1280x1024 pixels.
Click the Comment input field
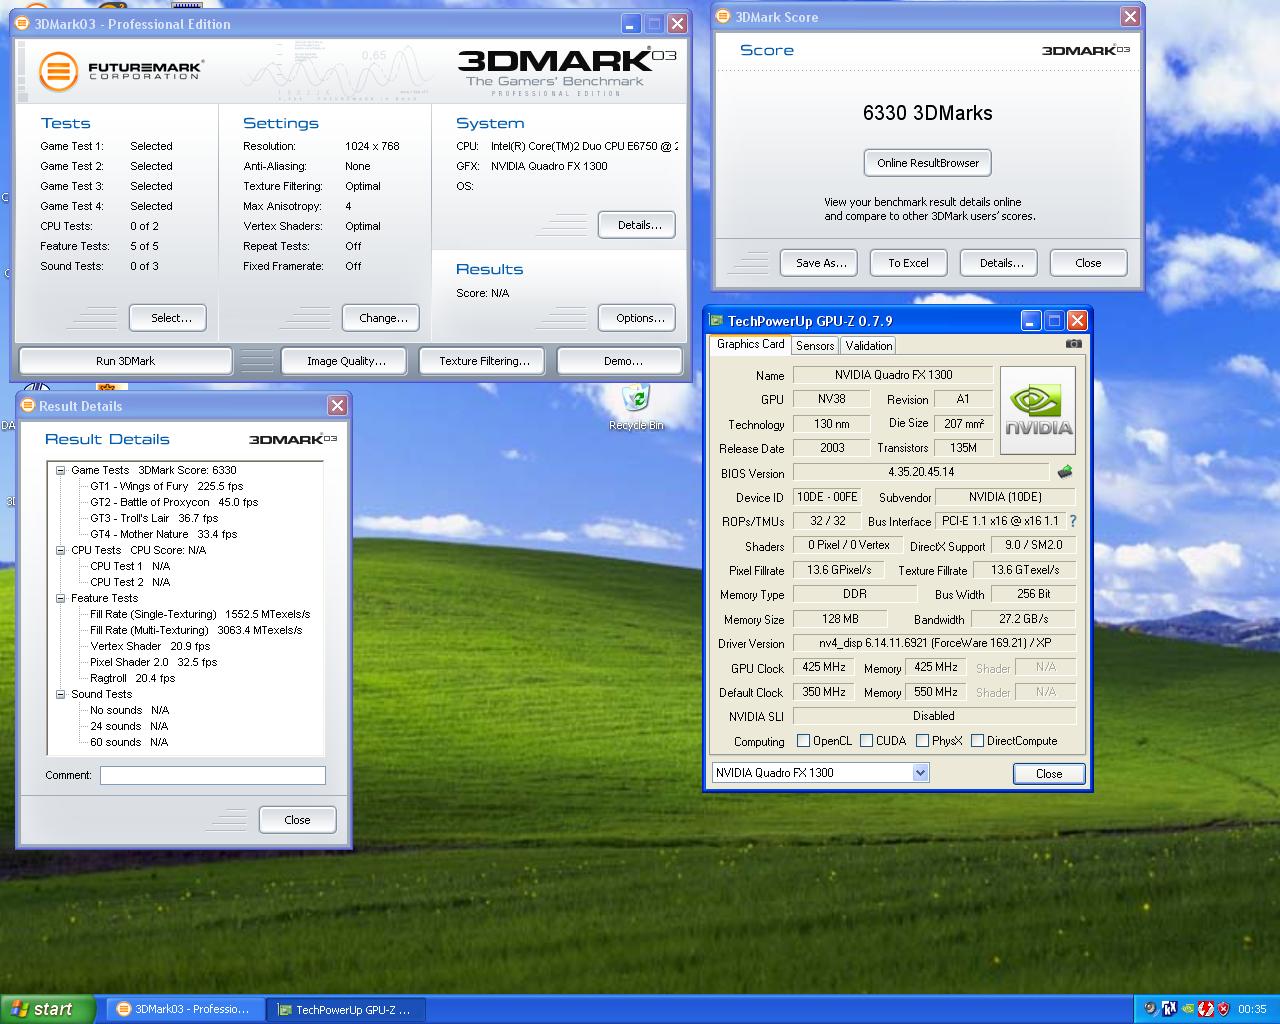pos(213,776)
